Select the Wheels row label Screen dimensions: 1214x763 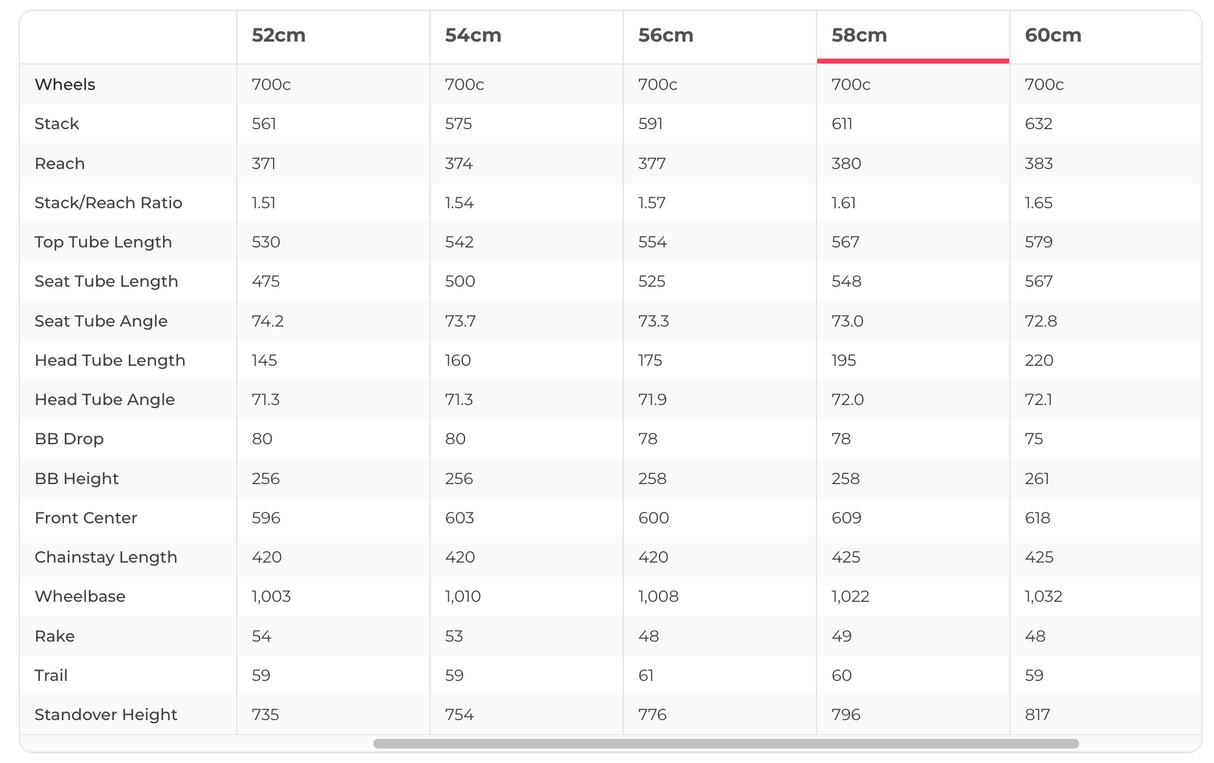[65, 85]
